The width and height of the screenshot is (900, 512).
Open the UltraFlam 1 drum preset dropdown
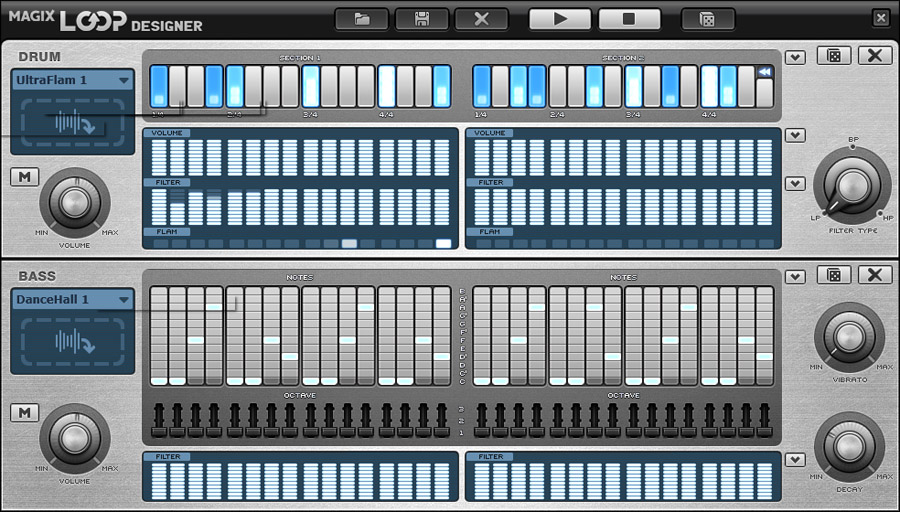point(124,80)
